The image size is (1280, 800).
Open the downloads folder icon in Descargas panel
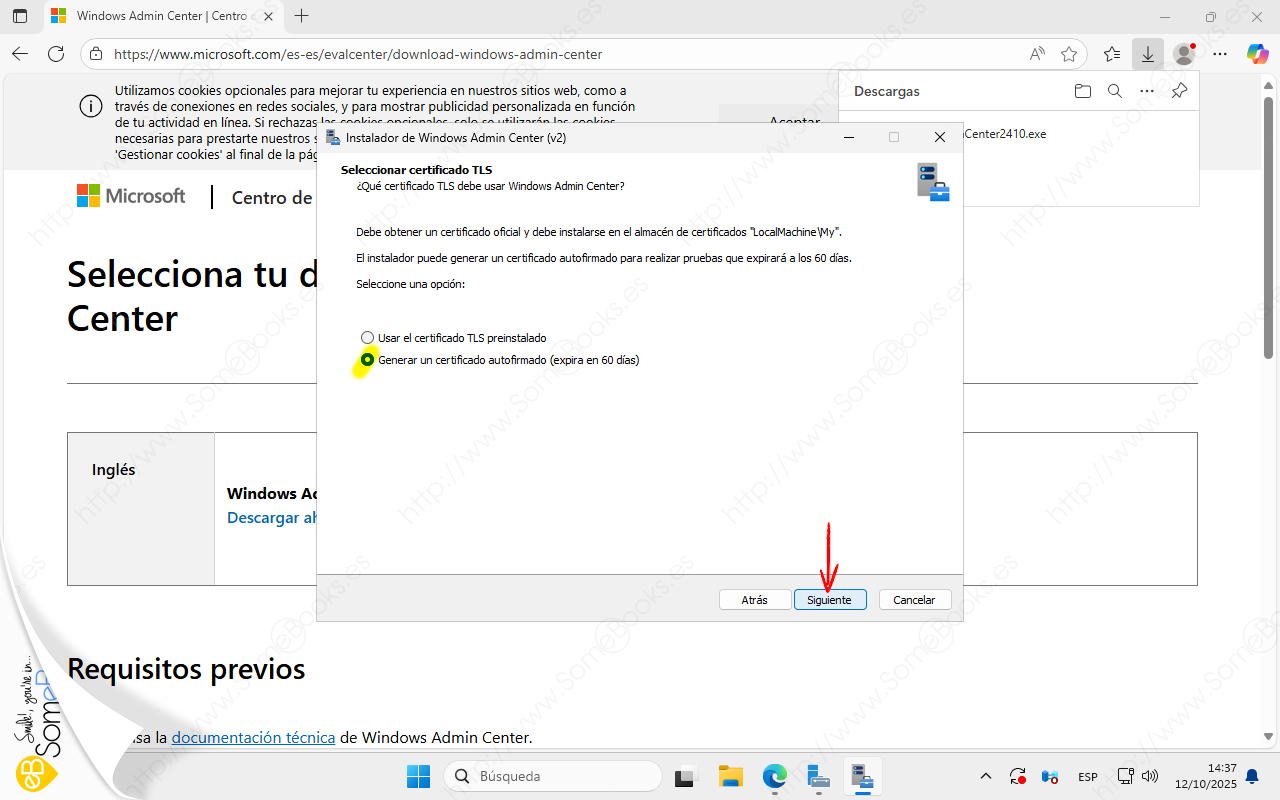coord(1082,91)
